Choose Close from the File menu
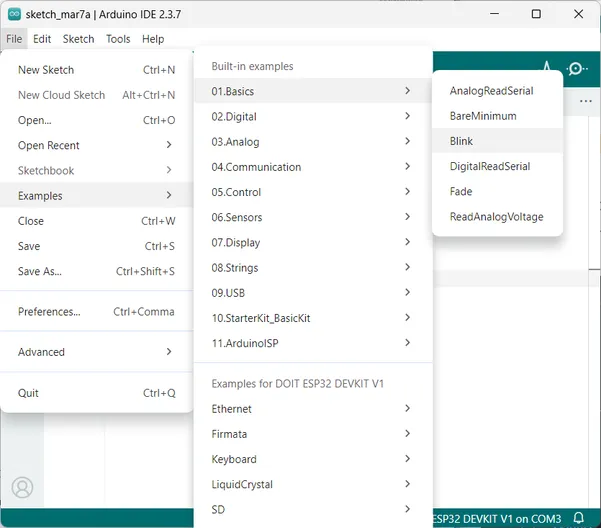 click(x=97, y=221)
